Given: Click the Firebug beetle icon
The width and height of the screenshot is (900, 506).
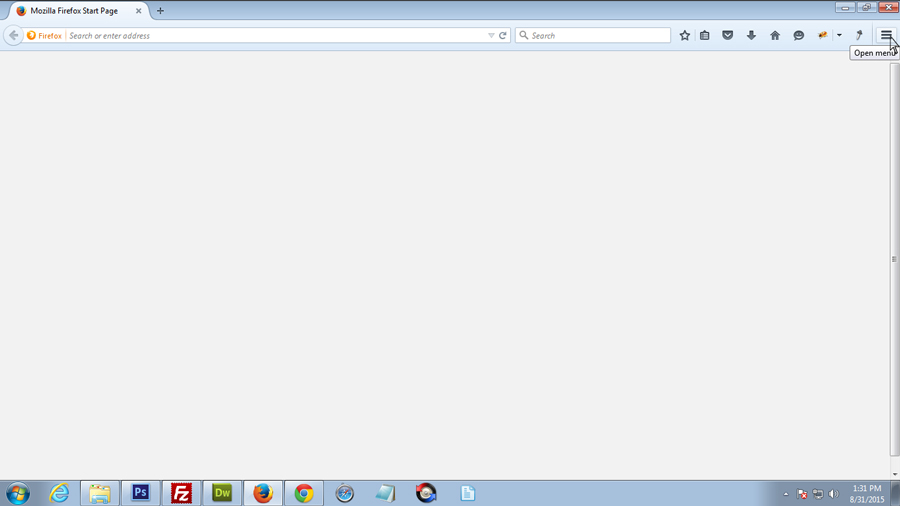Looking at the screenshot, I should click(823, 36).
